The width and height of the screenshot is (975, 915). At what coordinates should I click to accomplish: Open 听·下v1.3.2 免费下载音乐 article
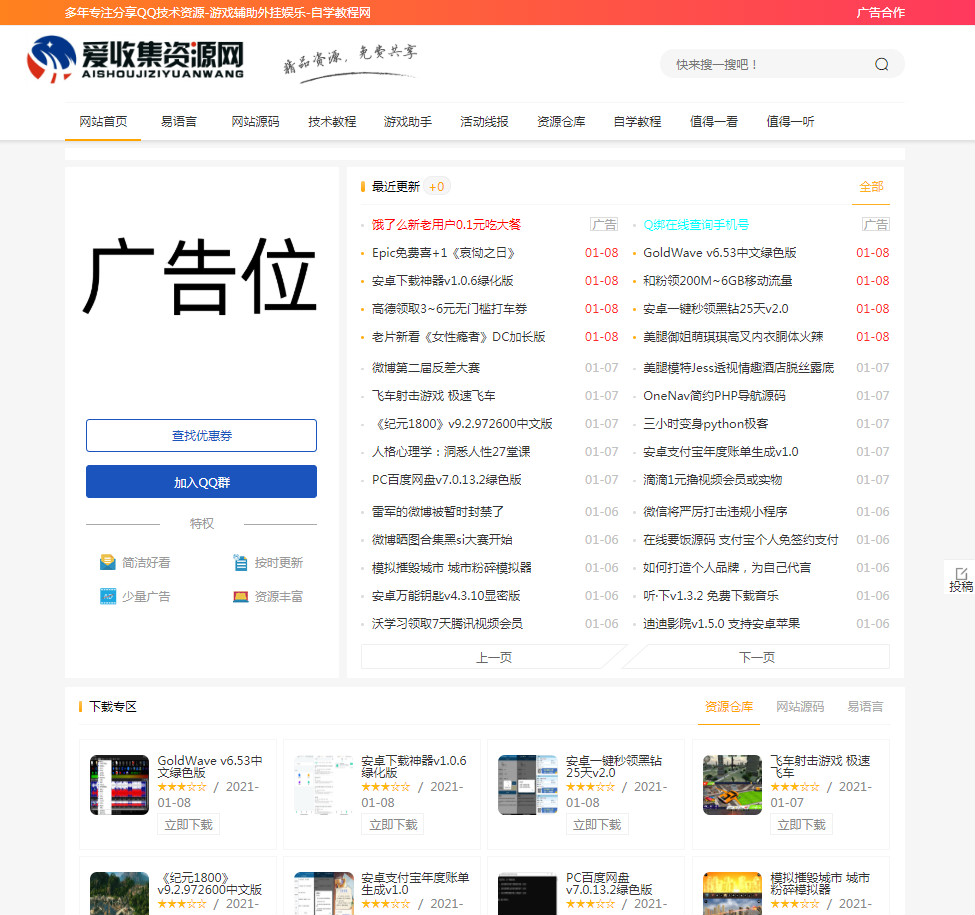(x=711, y=595)
